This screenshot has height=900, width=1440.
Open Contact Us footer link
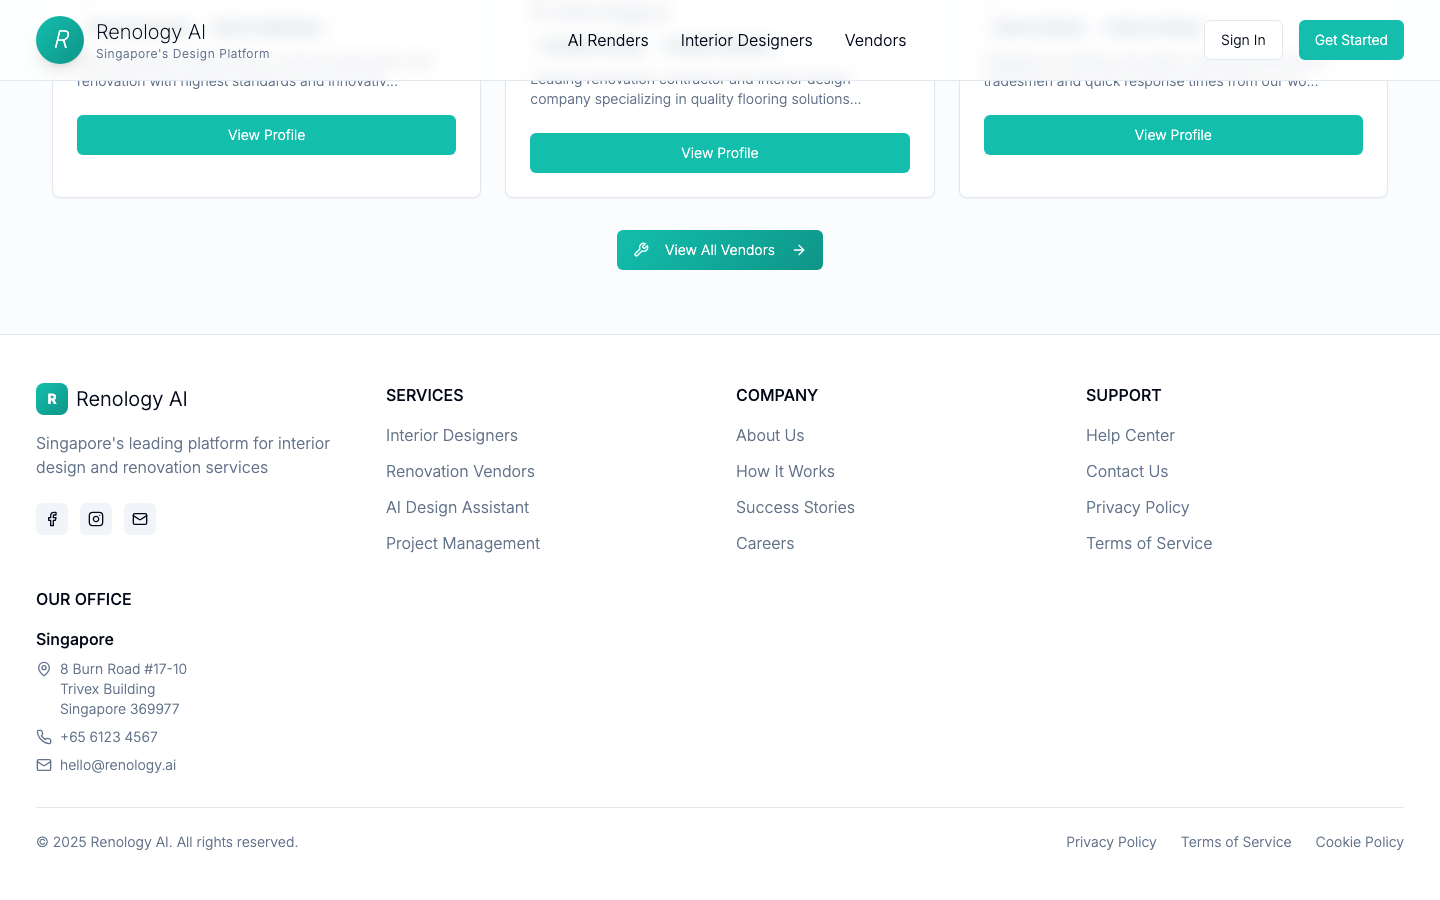click(1127, 471)
